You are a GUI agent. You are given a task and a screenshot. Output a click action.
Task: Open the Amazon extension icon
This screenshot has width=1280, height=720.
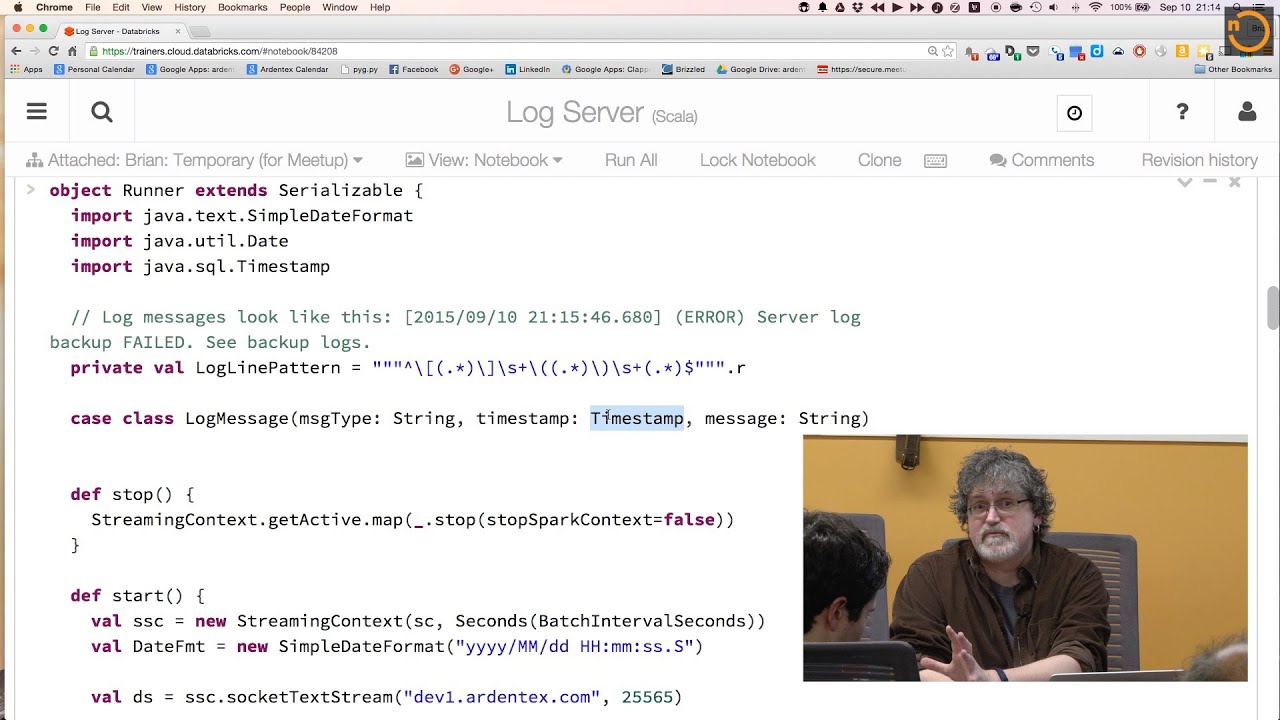(1182, 51)
